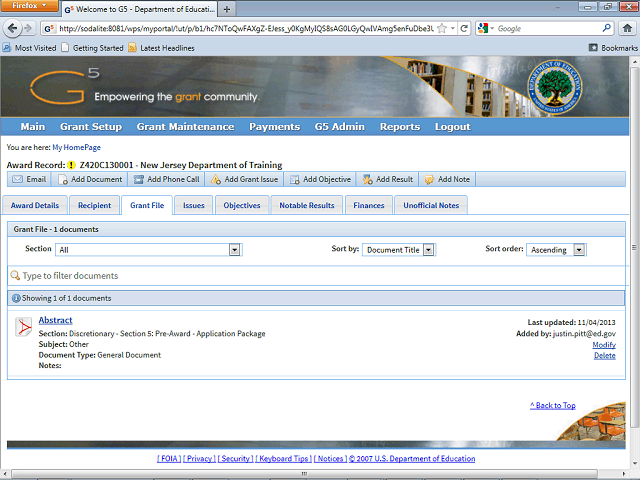
Task: Open the browser home page icon
Action: click(x=627, y=28)
